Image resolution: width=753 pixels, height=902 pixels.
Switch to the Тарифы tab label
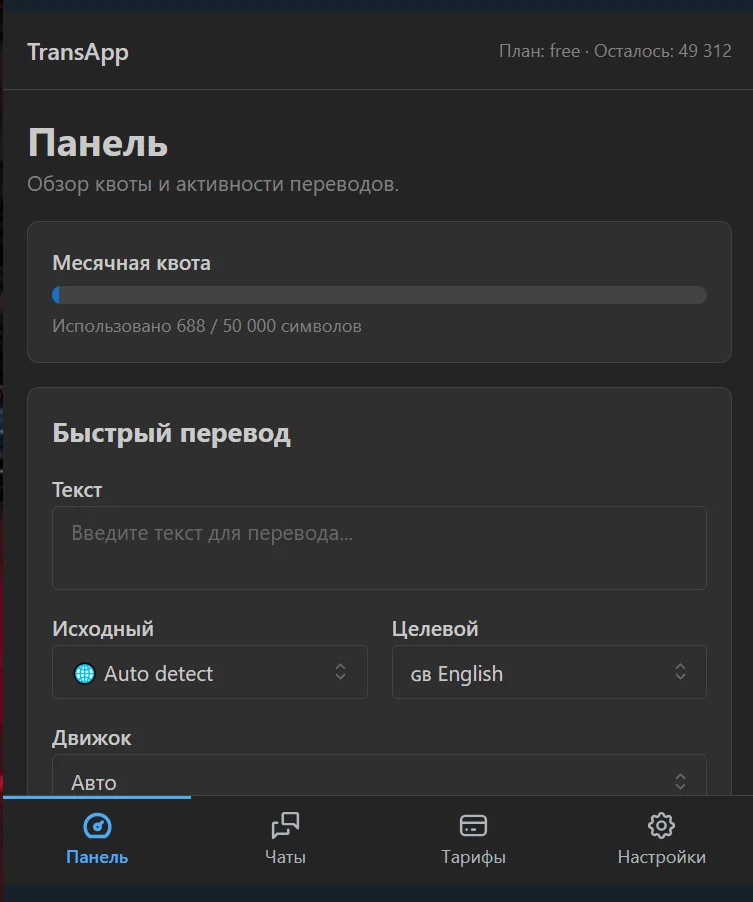click(473, 857)
